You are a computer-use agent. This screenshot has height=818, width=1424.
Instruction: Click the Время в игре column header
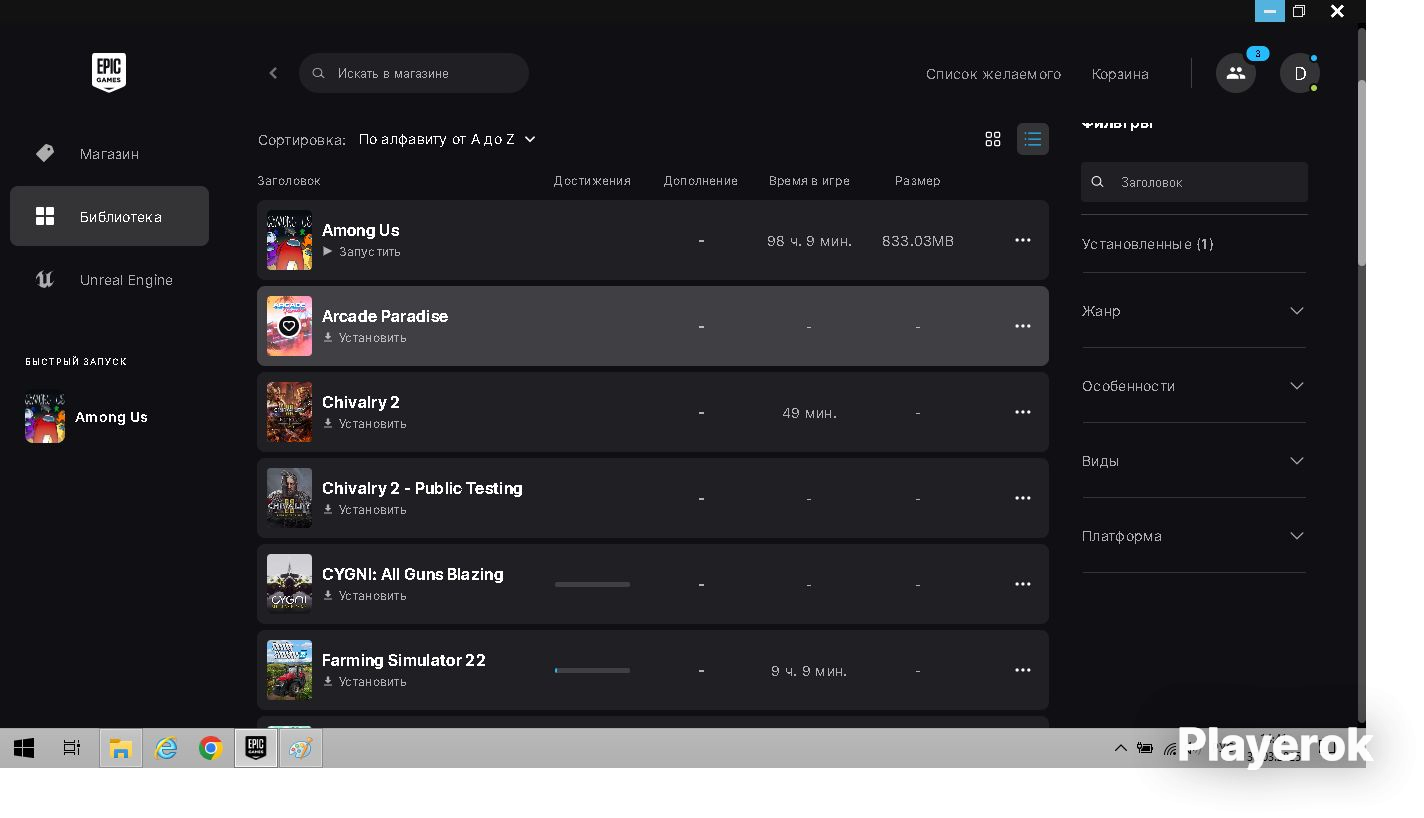pyautogui.click(x=809, y=181)
